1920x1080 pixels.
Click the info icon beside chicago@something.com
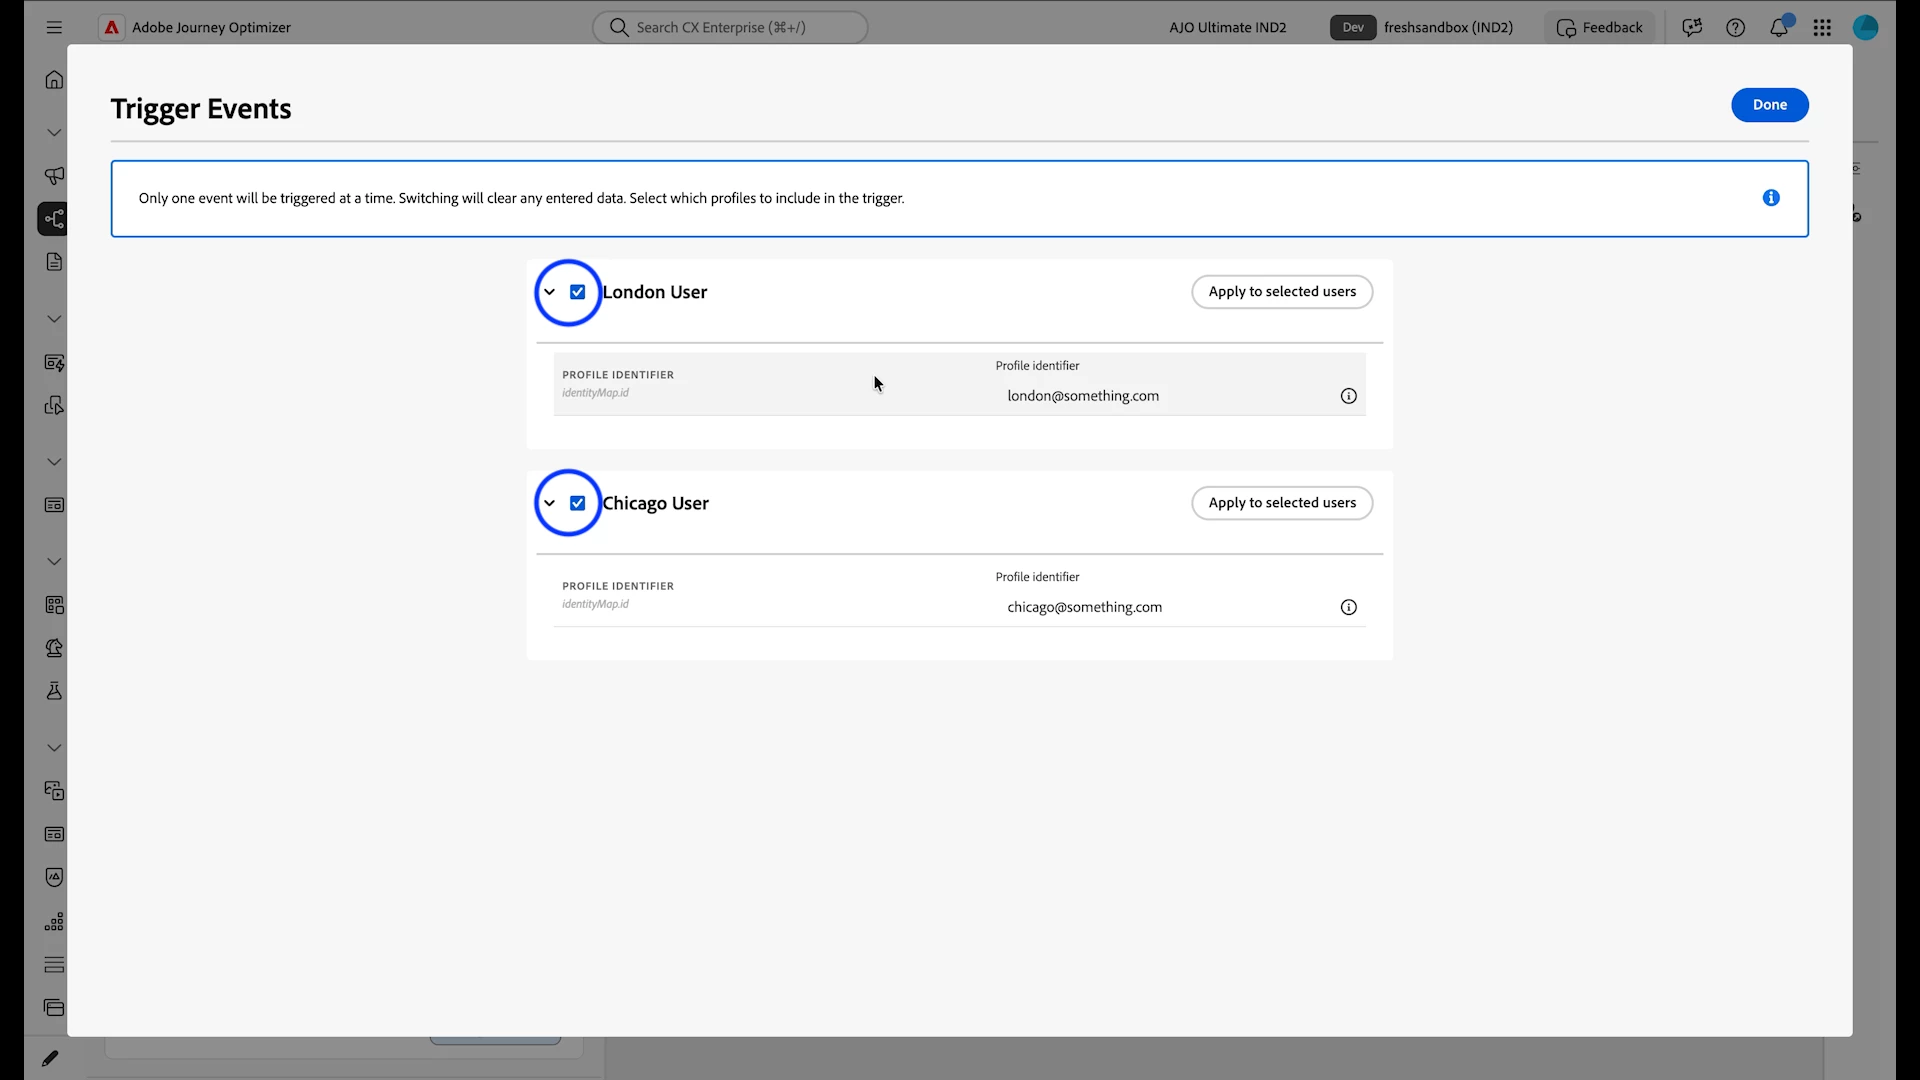tap(1348, 607)
